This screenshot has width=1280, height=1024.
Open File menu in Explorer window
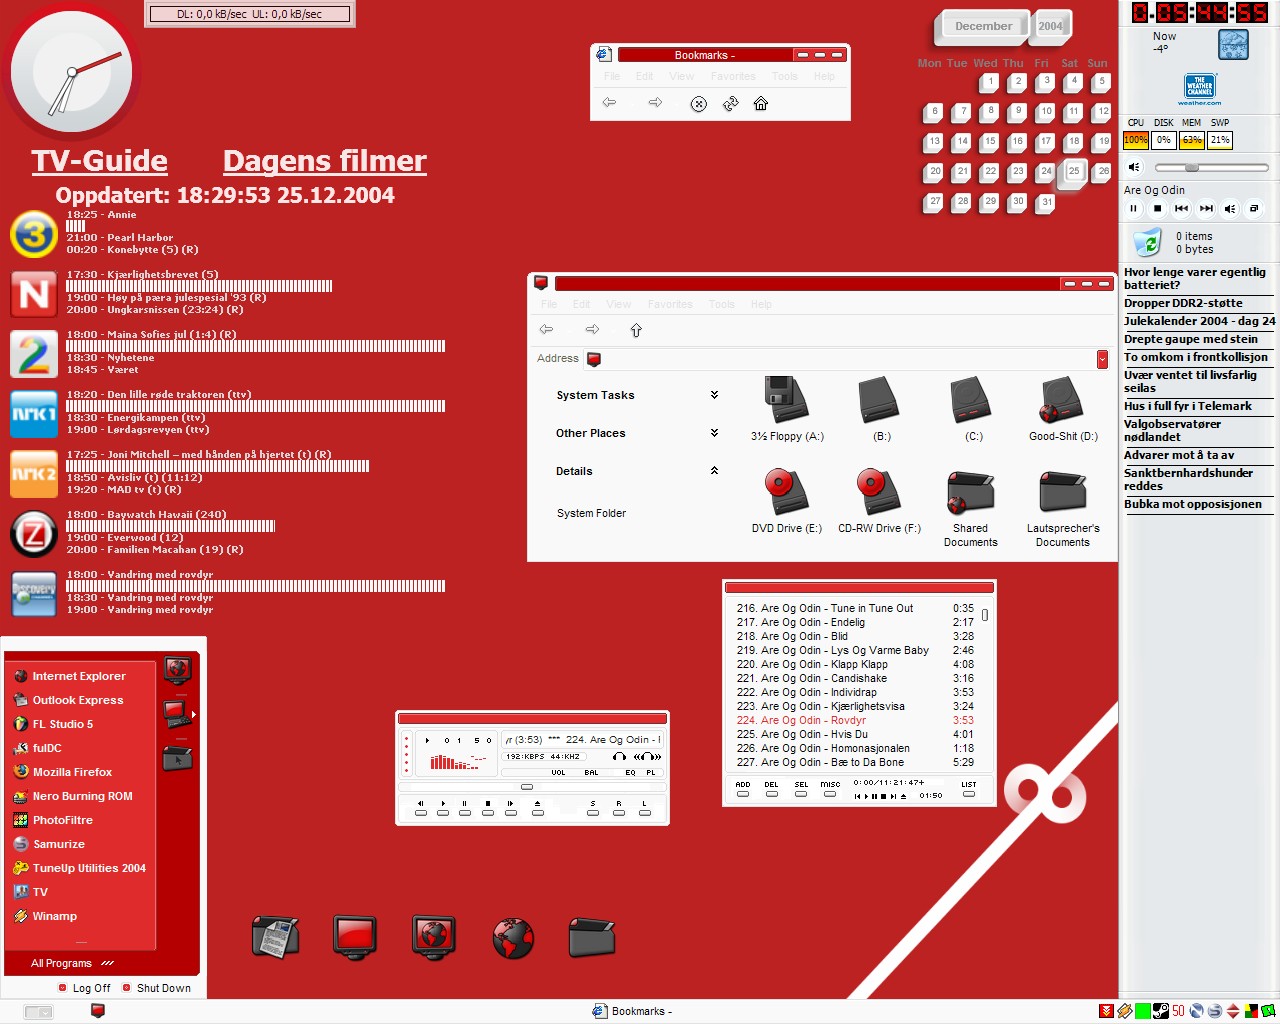tap(549, 304)
